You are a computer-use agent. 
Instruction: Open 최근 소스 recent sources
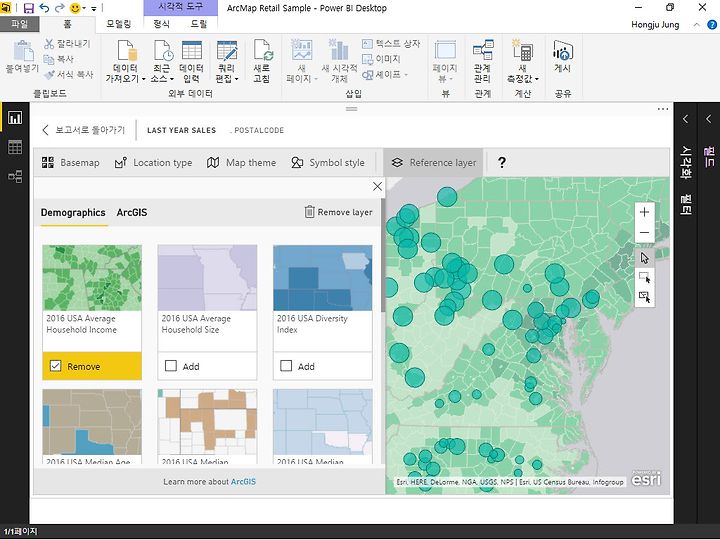[163, 61]
